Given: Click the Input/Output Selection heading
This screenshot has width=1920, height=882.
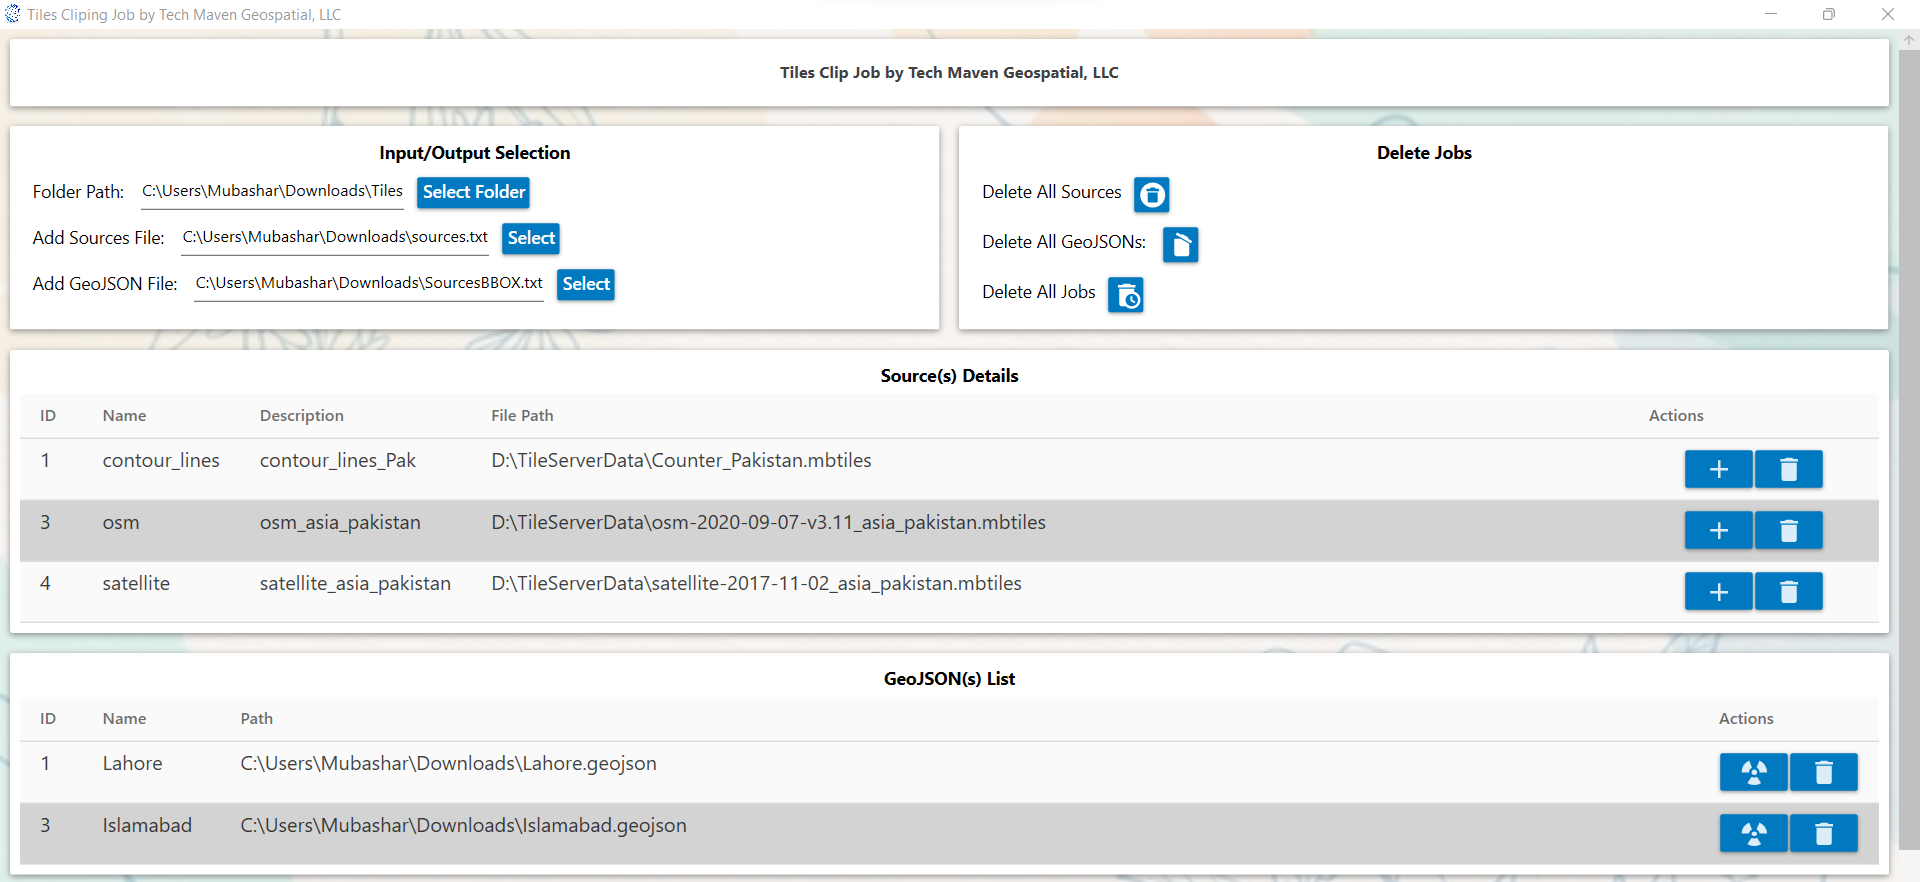Looking at the screenshot, I should (474, 153).
